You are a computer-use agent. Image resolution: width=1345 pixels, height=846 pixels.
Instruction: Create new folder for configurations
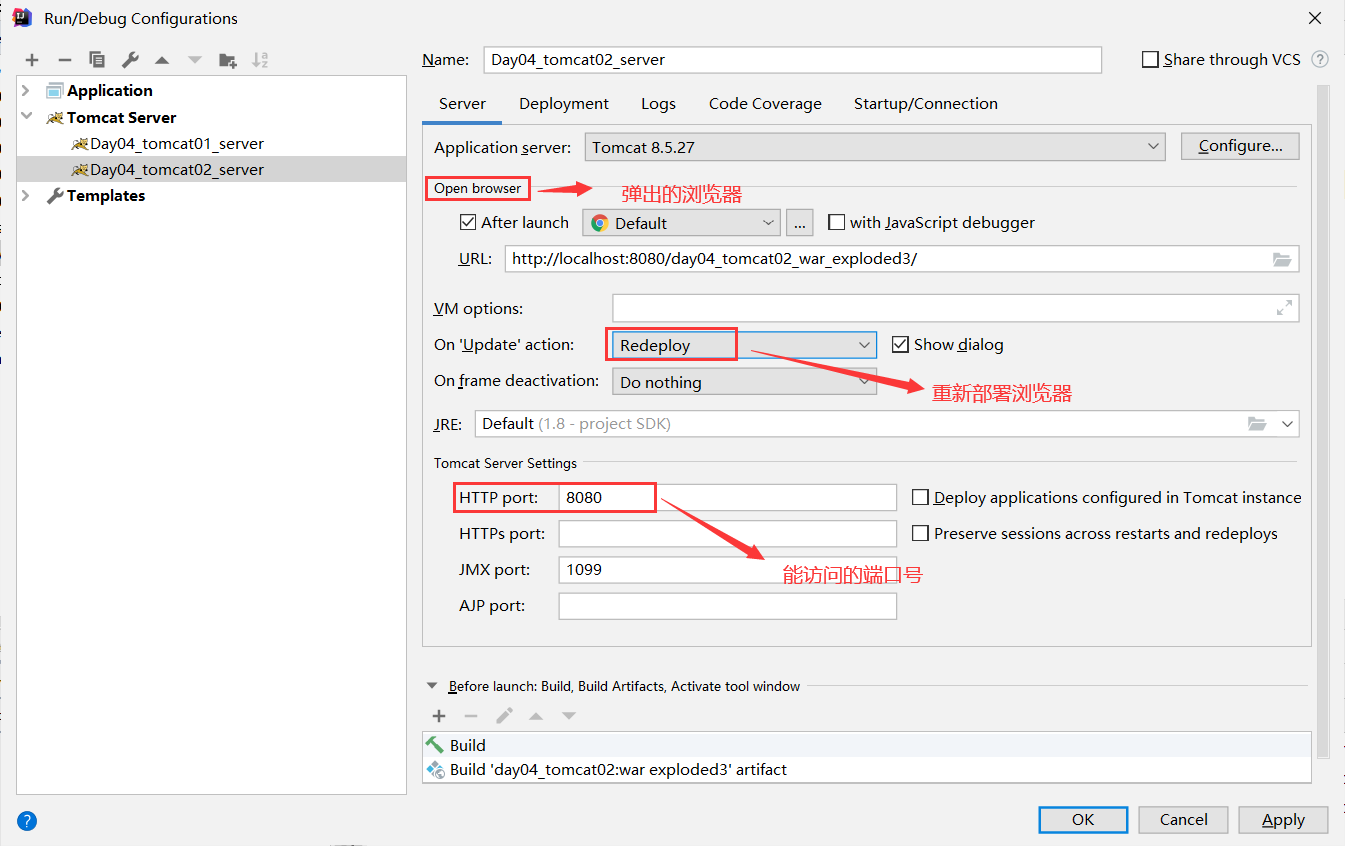[x=228, y=60]
